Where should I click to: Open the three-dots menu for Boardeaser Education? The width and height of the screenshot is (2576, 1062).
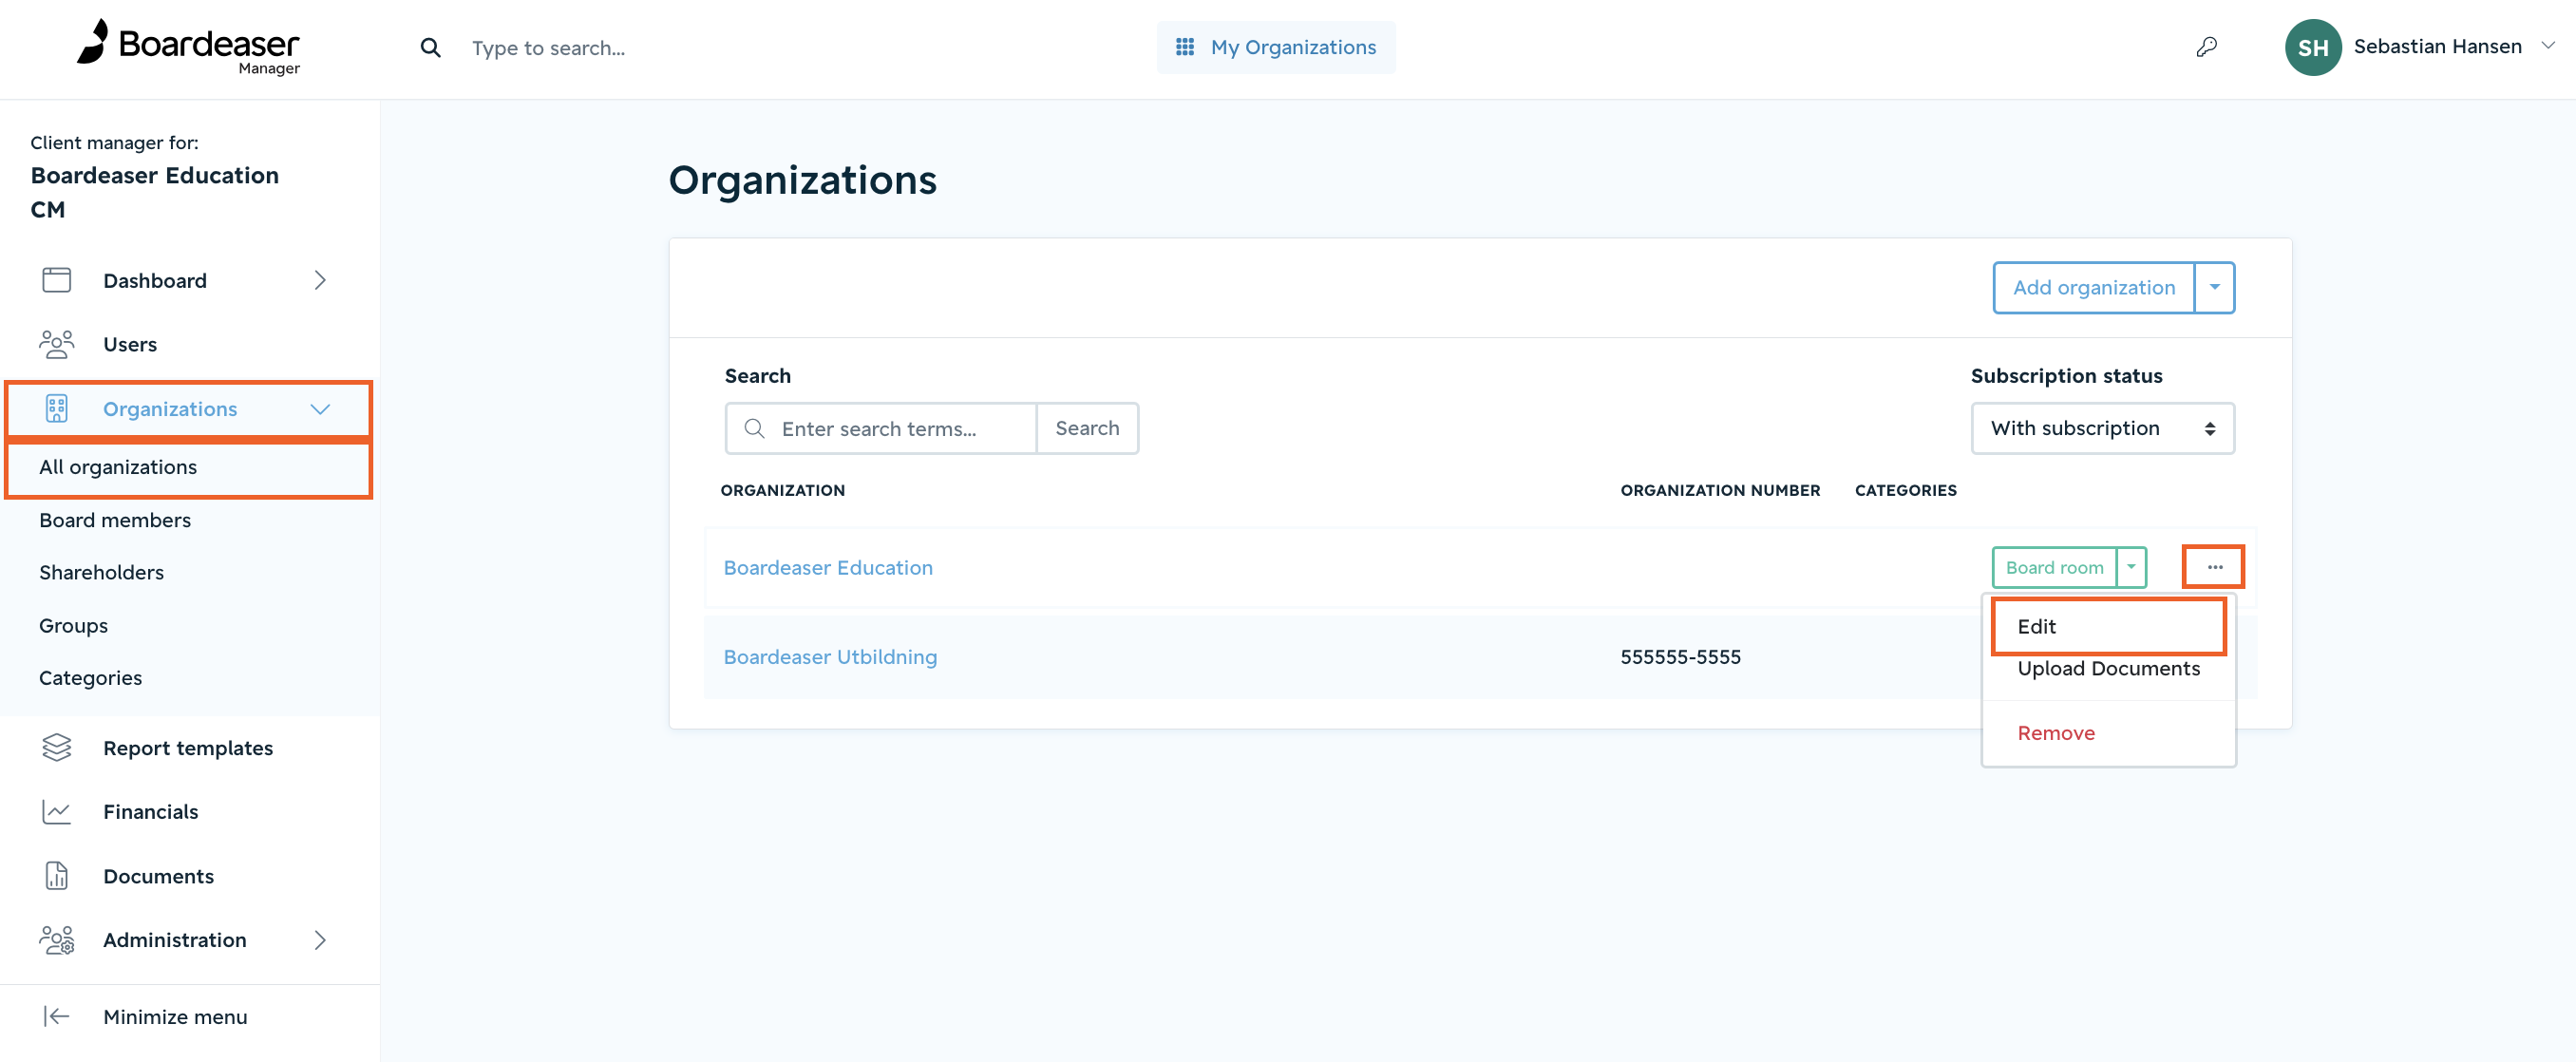pyautogui.click(x=2214, y=567)
